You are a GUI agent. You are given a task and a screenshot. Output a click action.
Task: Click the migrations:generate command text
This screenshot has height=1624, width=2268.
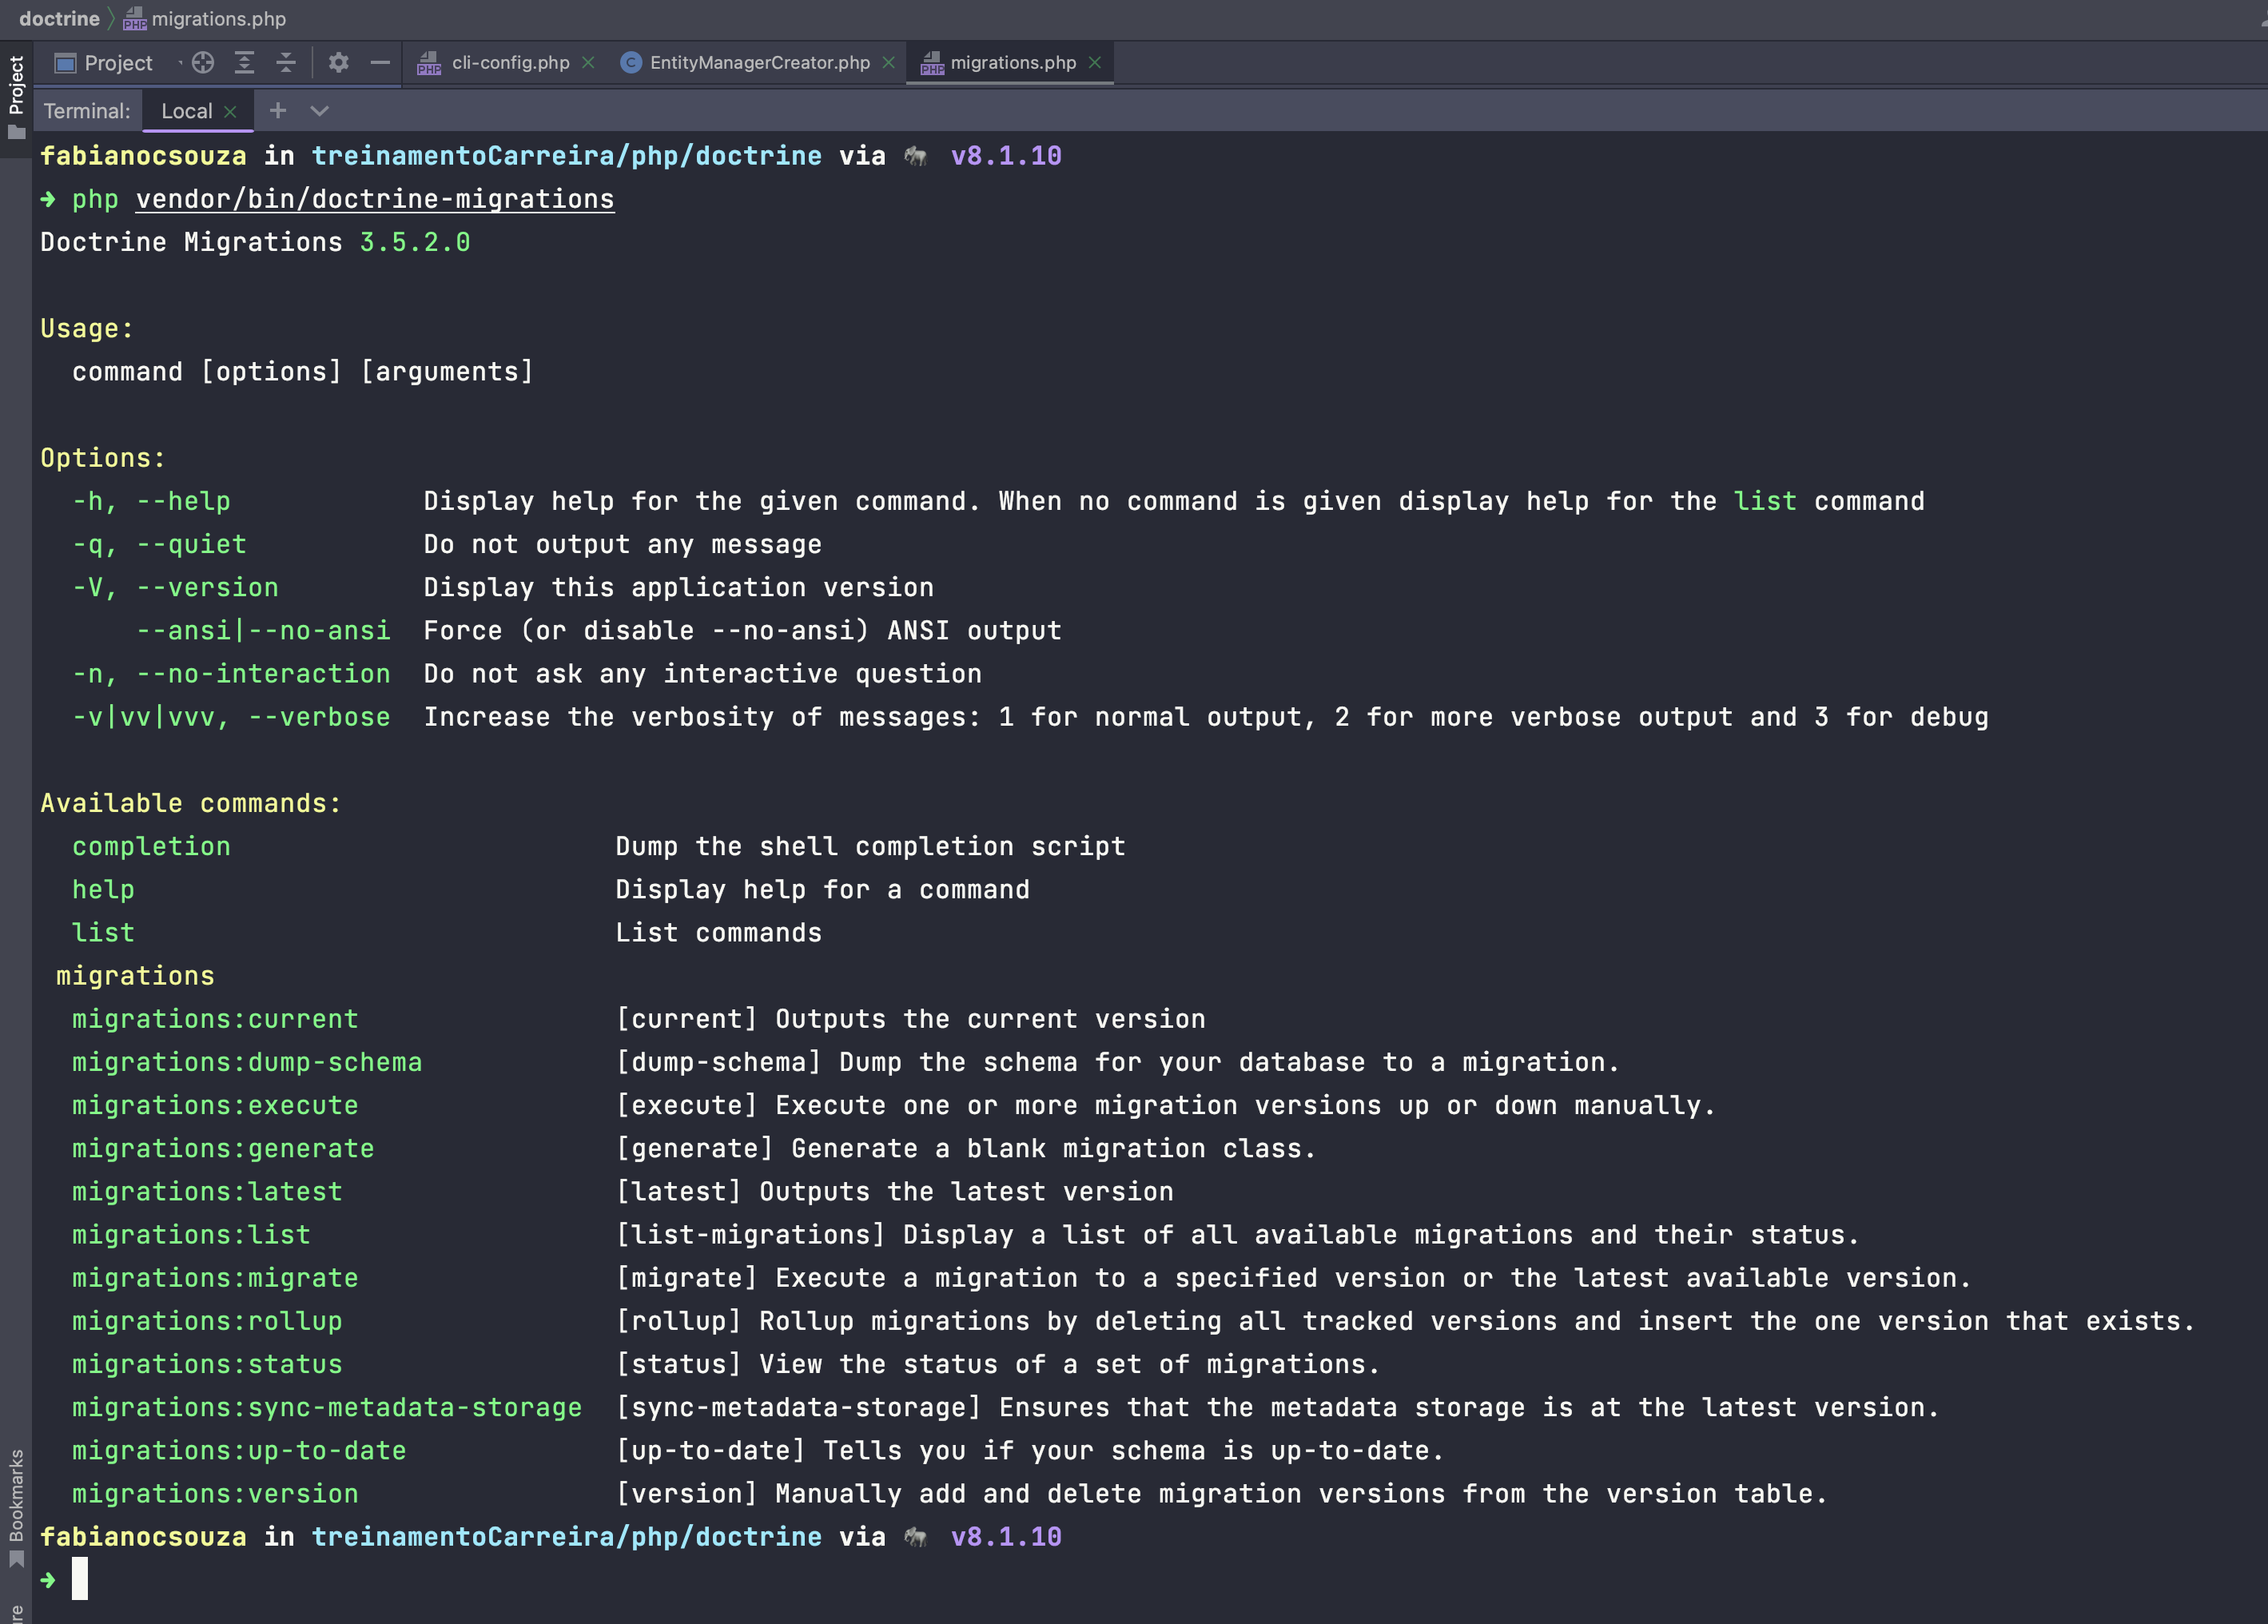point(223,1148)
